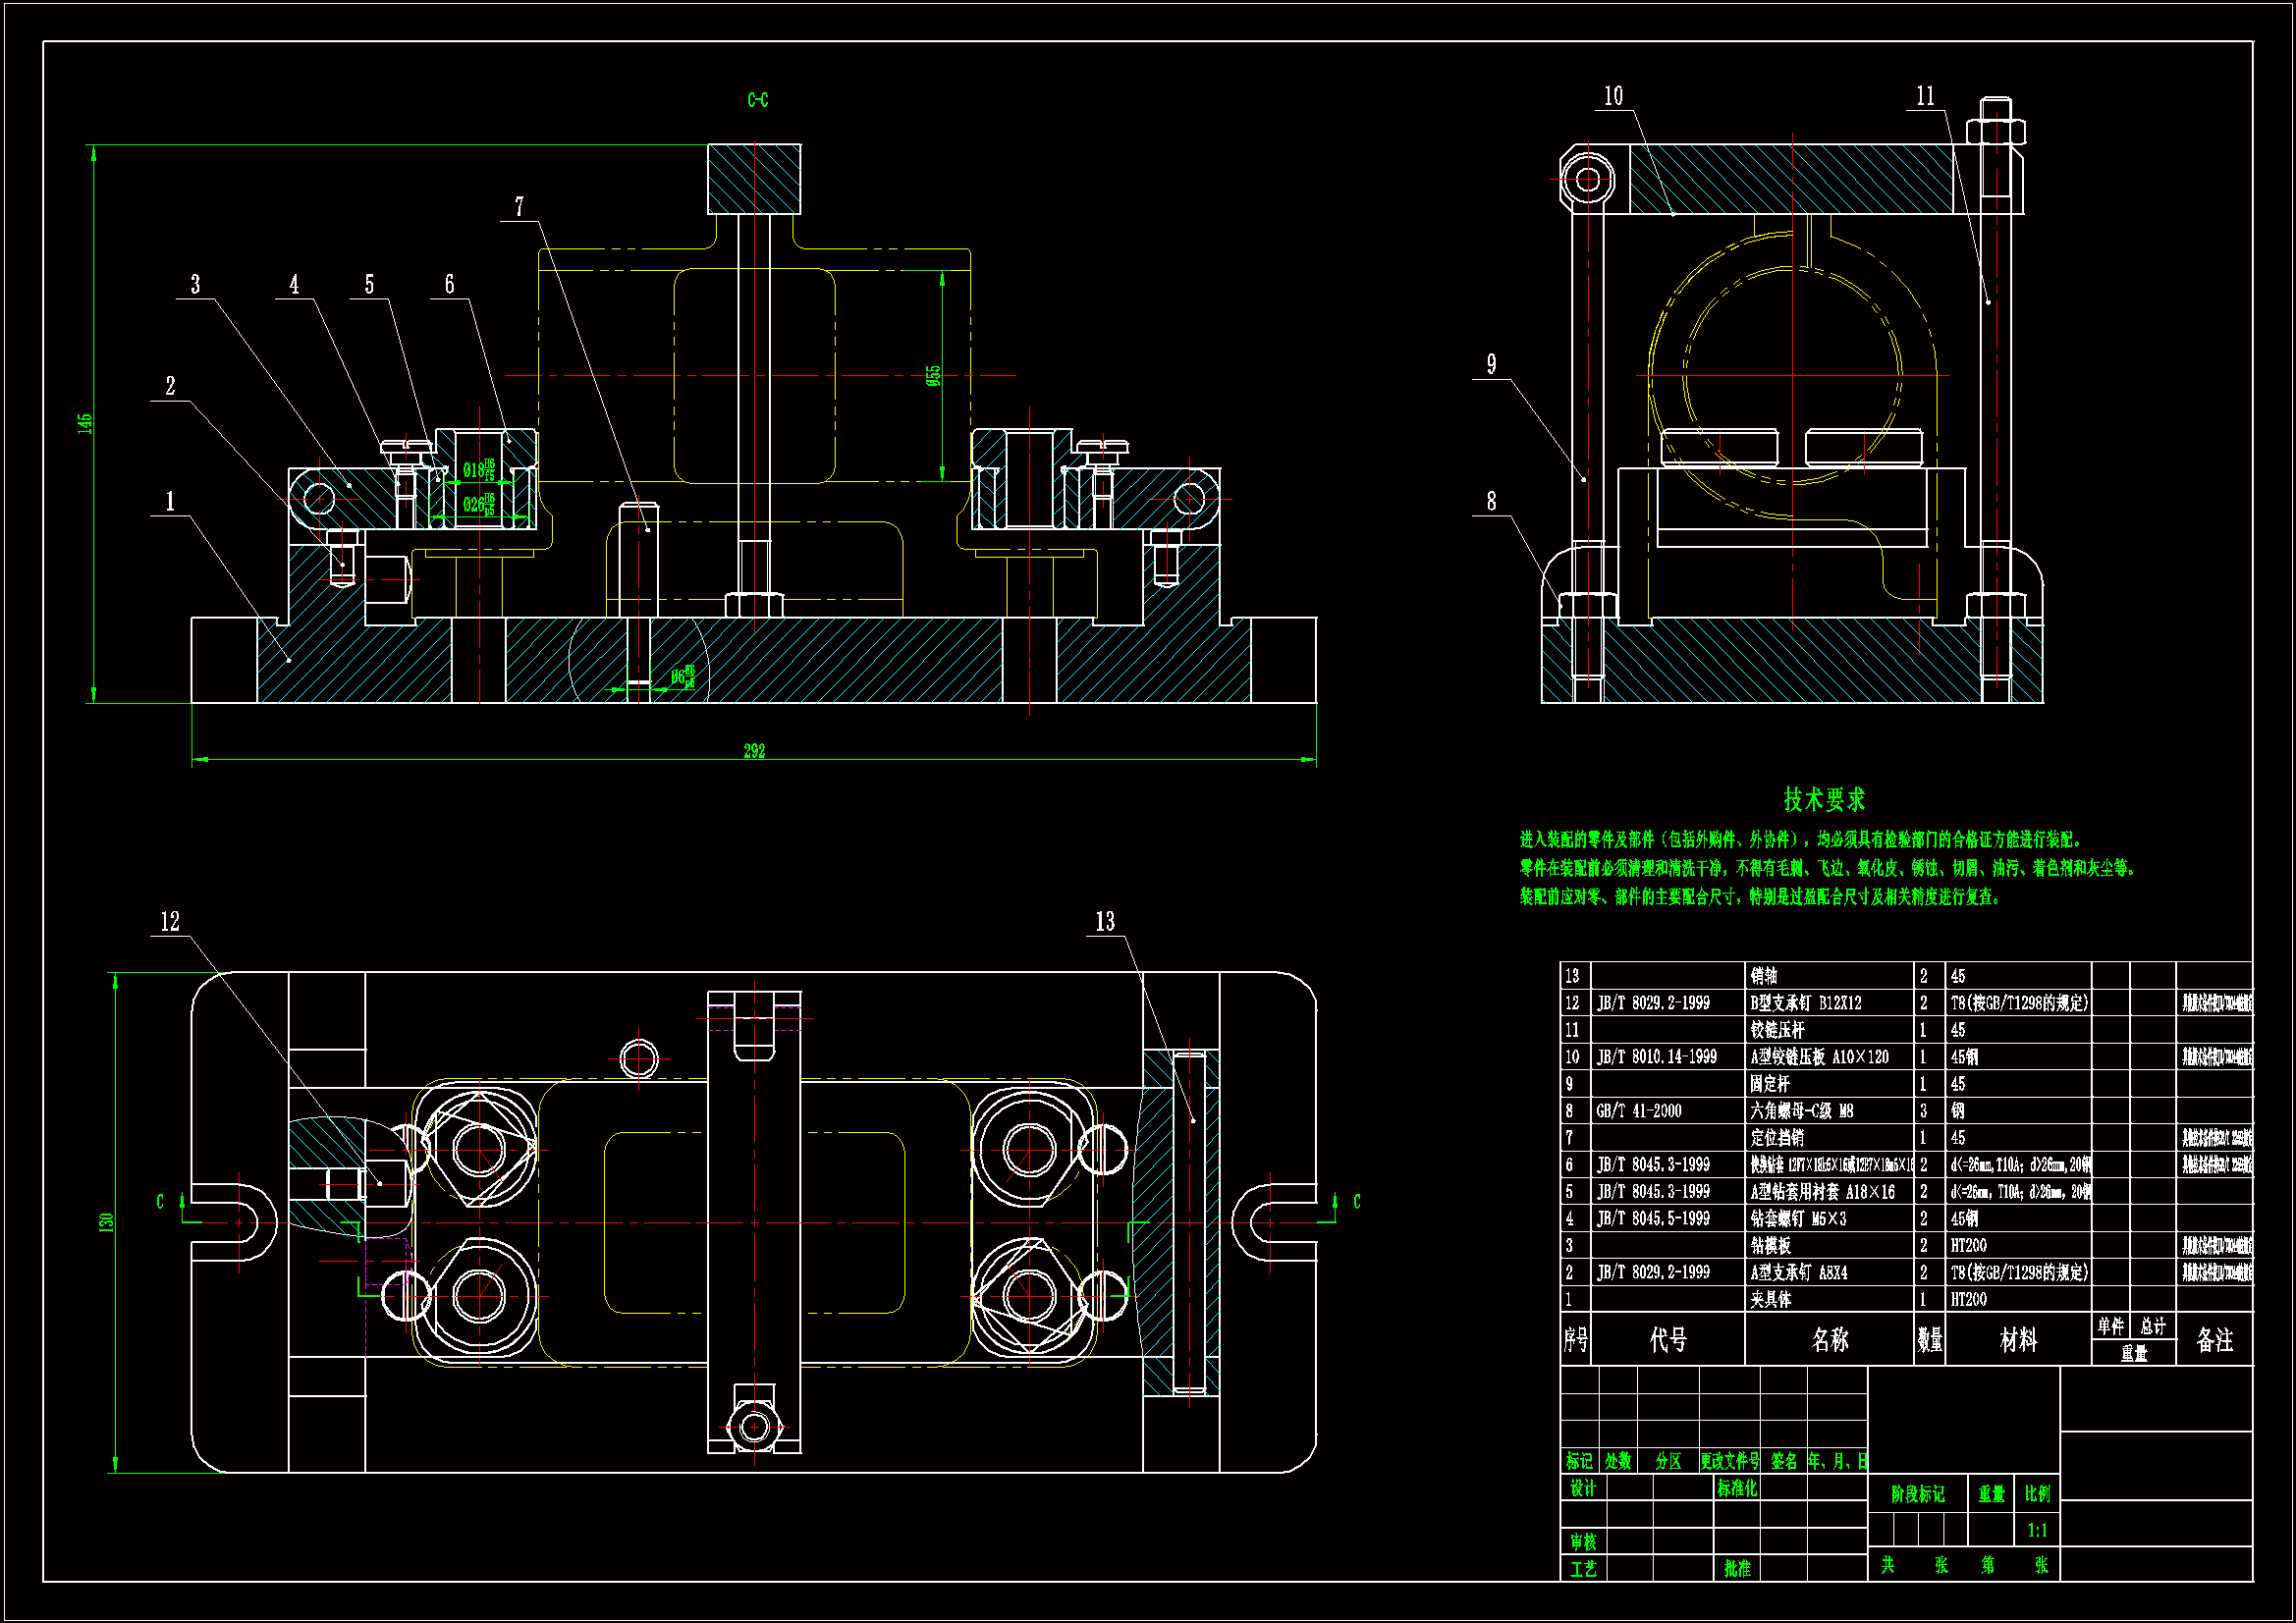
Task: Click part balloon number 12 label
Action: [x=170, y=922]
